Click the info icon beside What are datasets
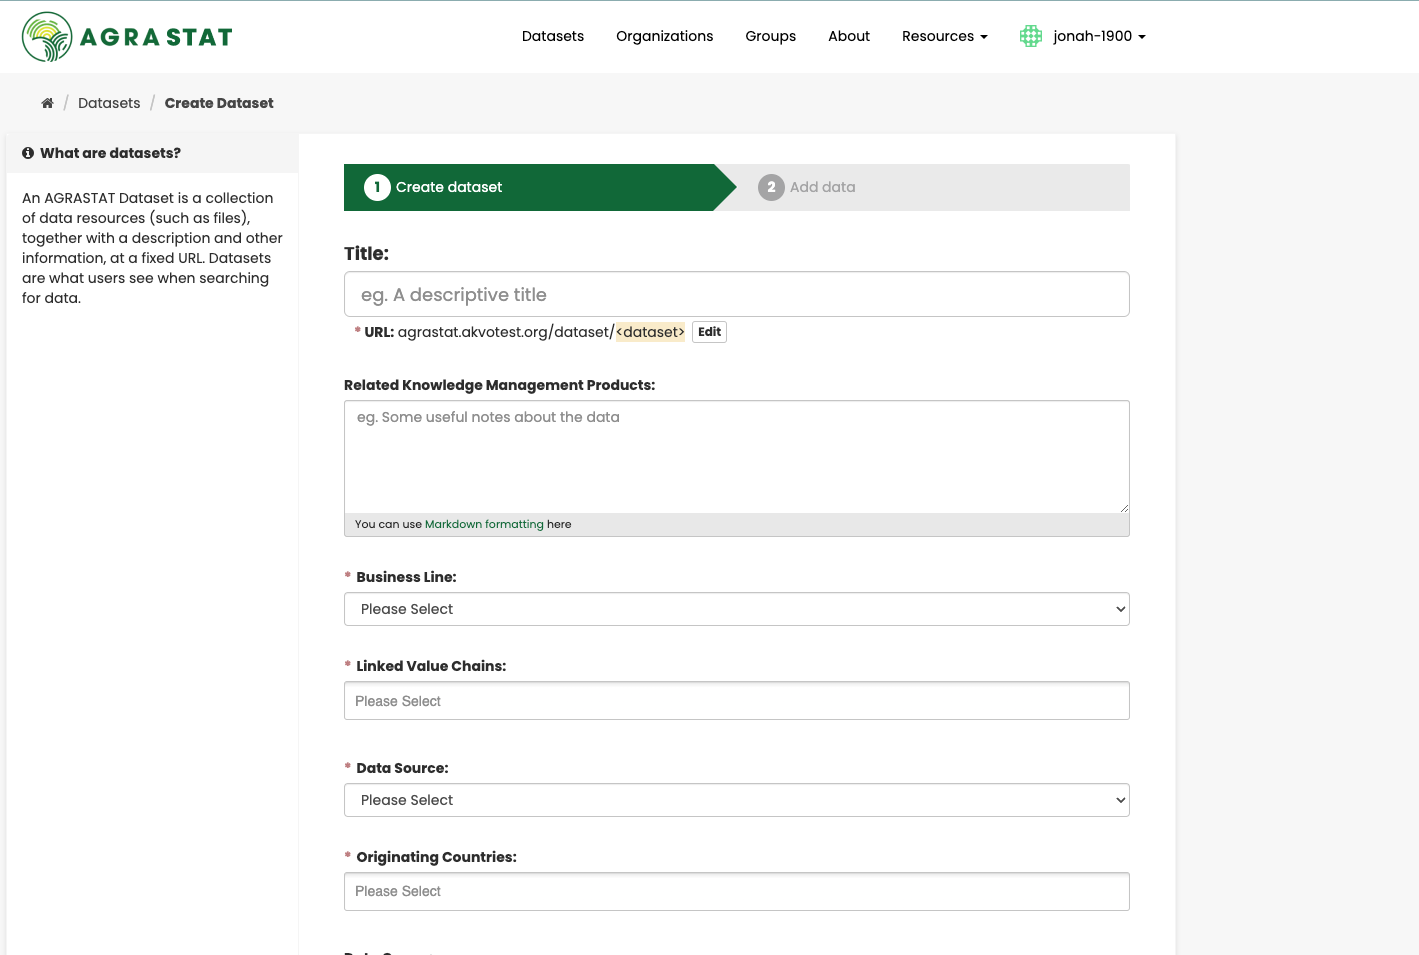The image size is (1419, 955). click(x=28, y=153)
